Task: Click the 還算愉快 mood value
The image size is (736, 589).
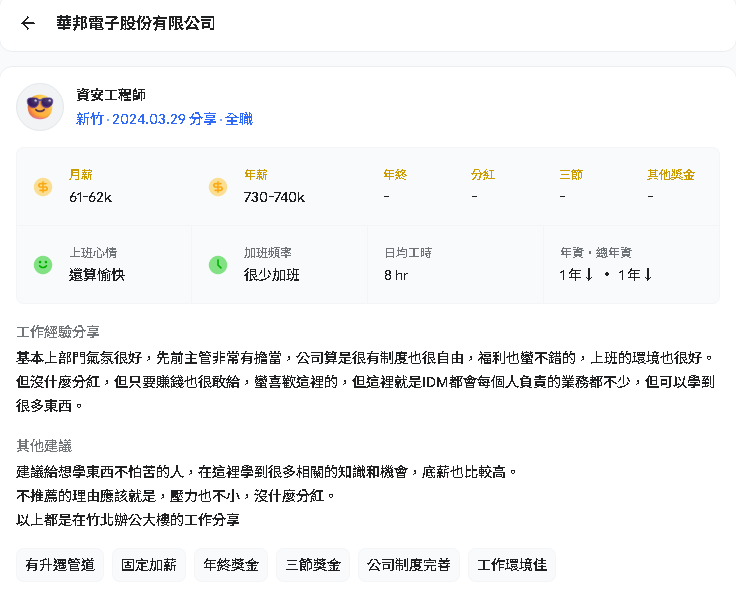Action: (97, 275)
